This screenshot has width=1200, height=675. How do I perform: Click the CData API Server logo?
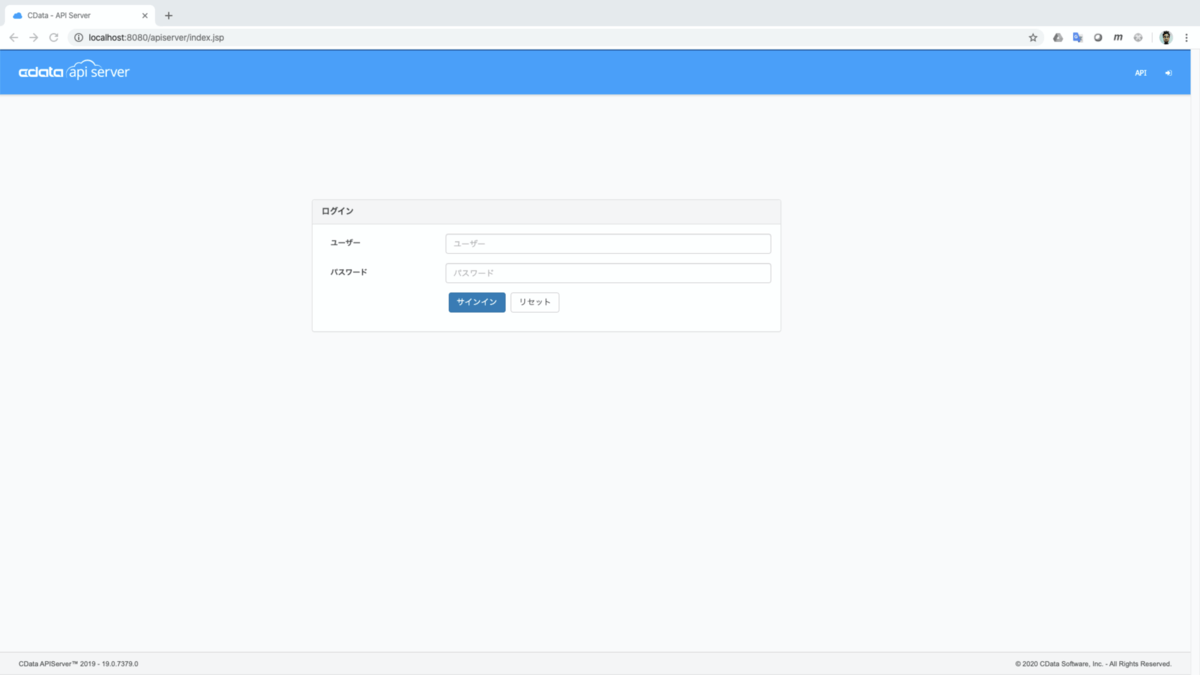[x=74, y=72]
